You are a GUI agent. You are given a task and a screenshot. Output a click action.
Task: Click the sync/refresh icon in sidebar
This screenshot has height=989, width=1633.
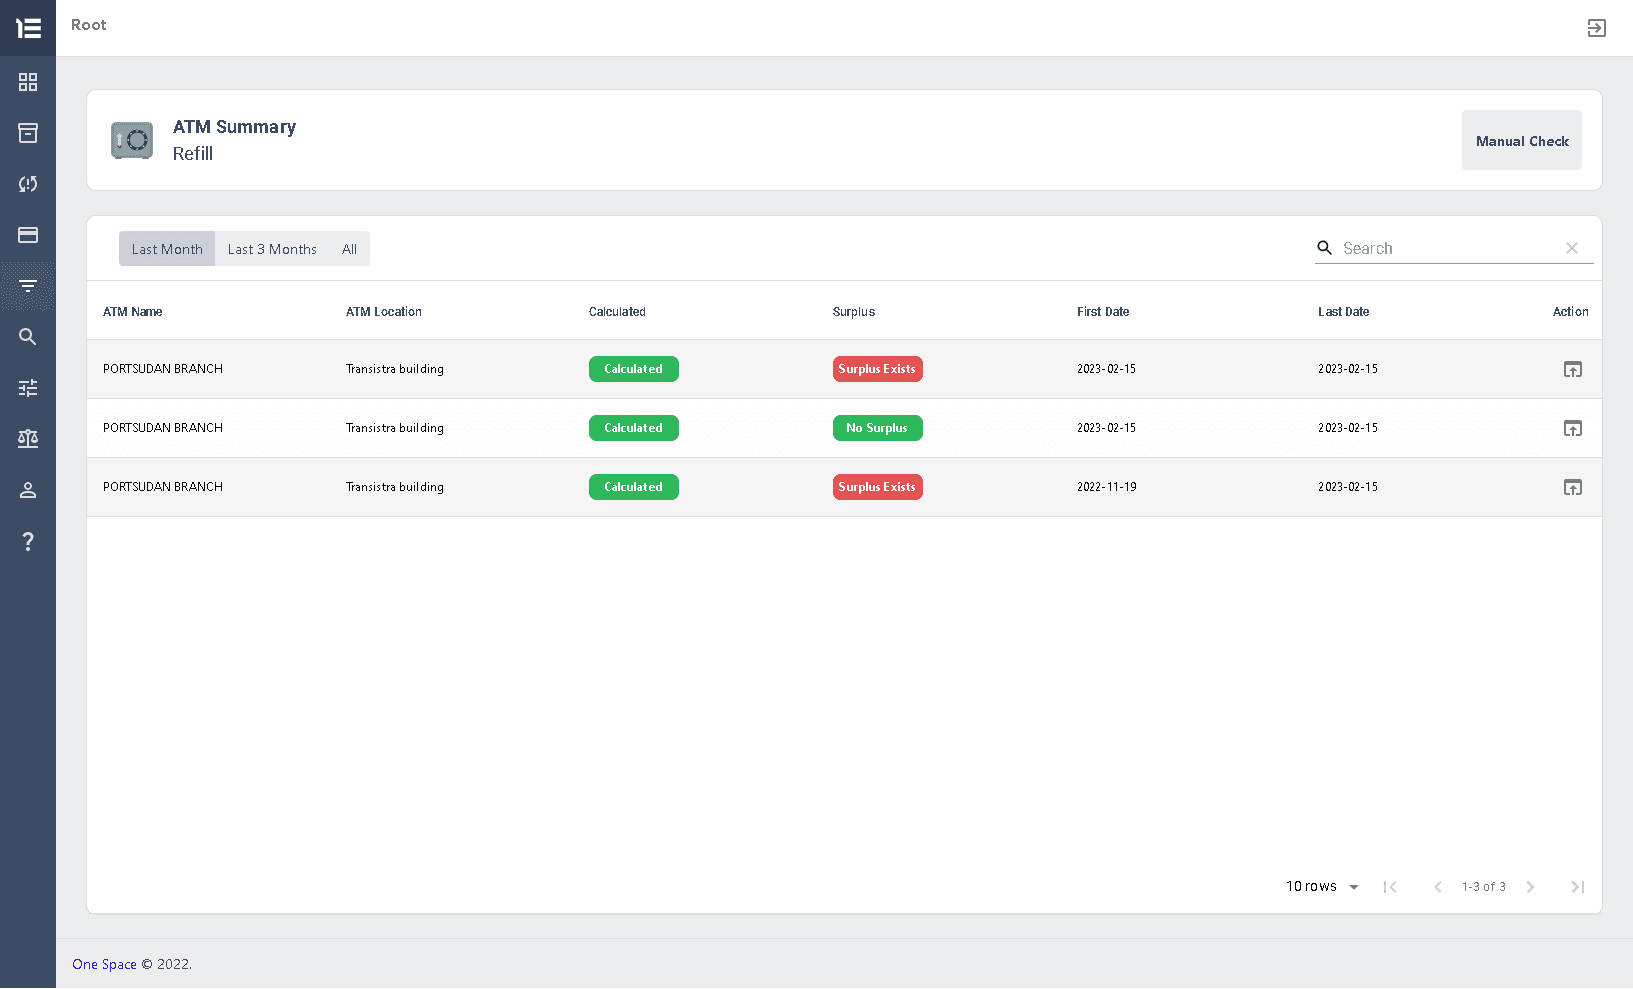(27, 184)
